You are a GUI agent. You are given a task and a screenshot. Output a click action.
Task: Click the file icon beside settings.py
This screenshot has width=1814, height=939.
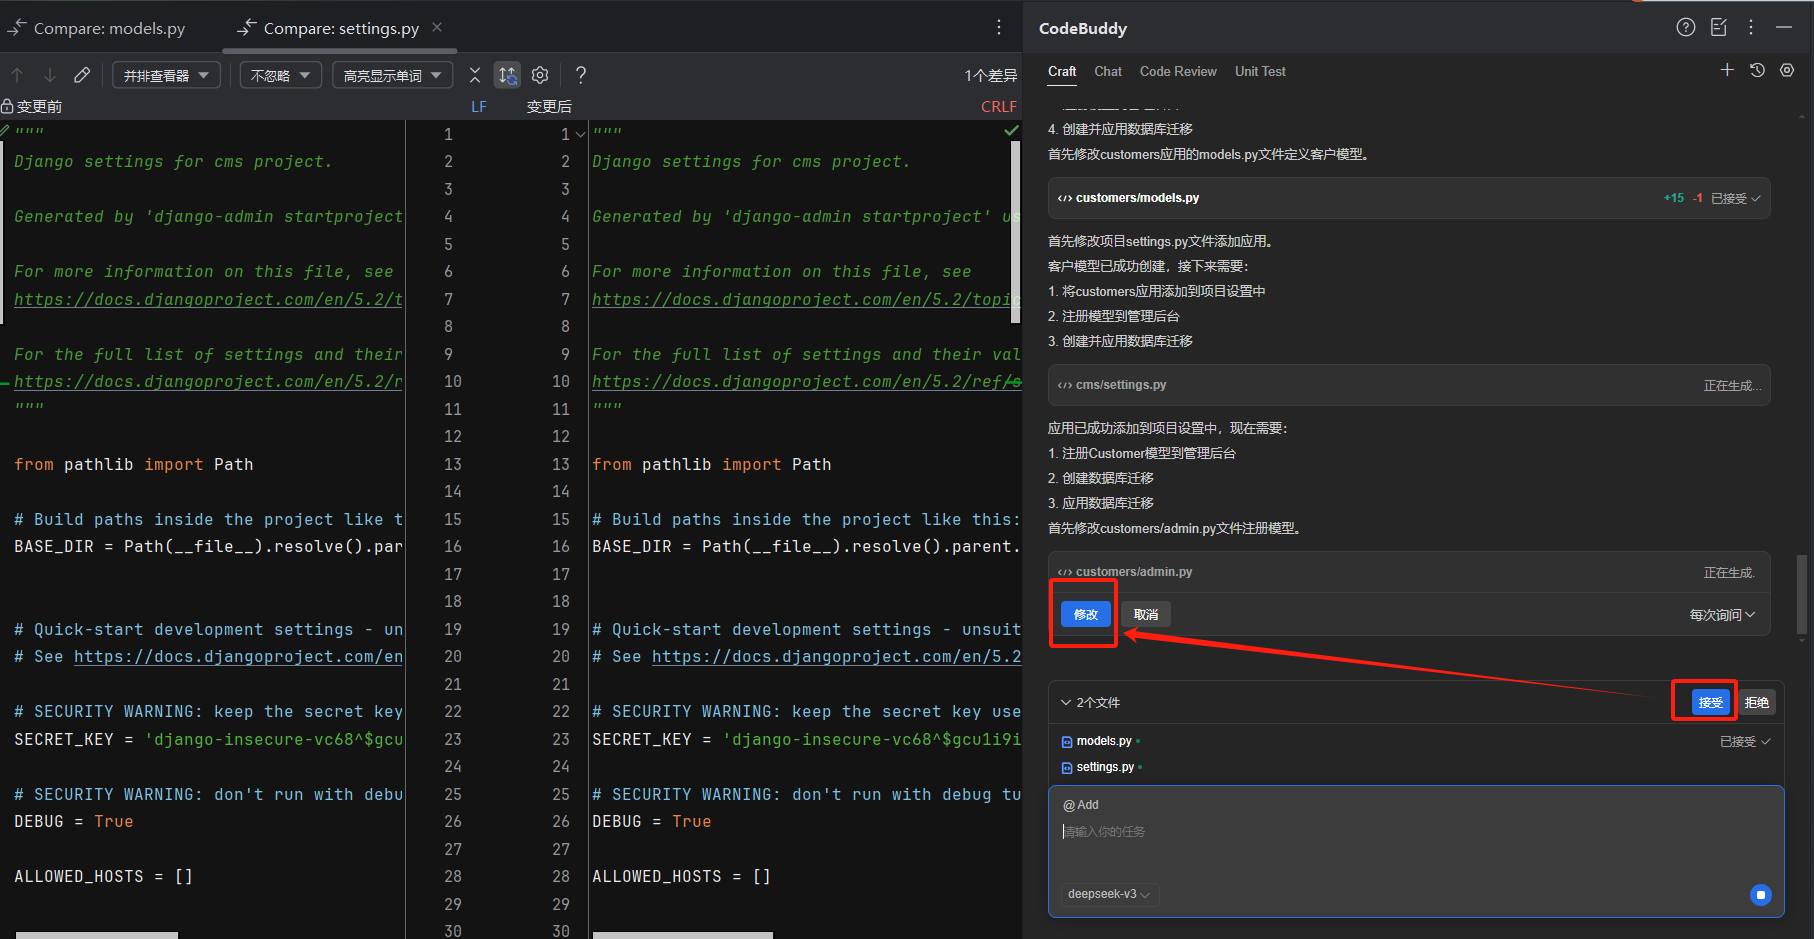(x=1067, y=768)
